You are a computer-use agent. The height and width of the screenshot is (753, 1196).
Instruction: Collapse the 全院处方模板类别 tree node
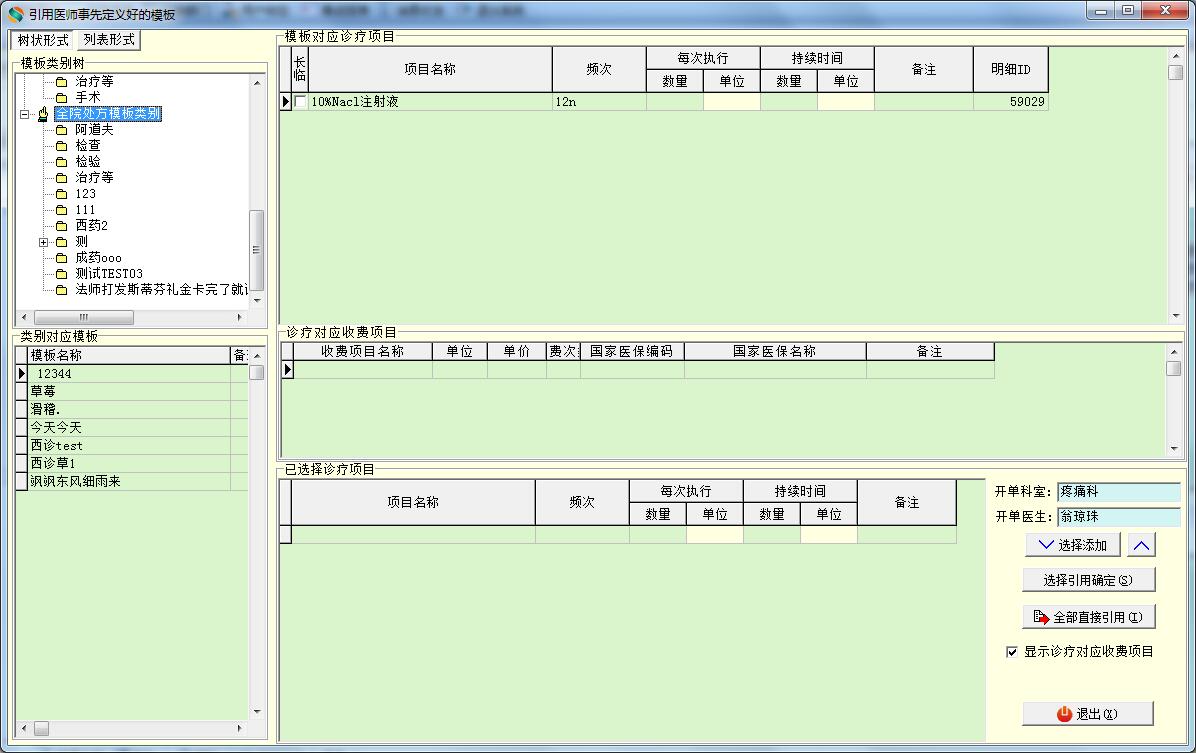24,114
